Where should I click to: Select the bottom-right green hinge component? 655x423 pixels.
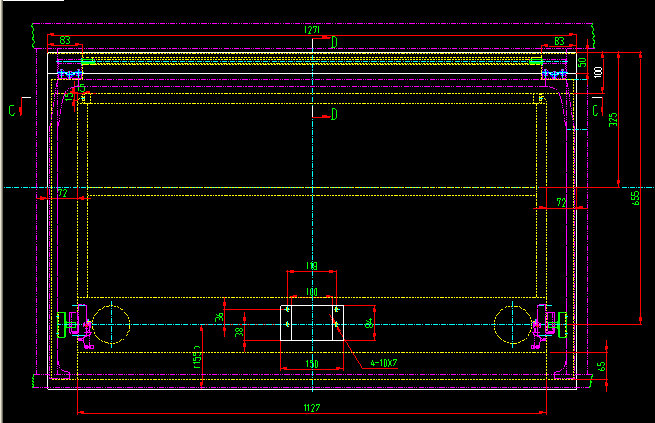coord(551,323)
